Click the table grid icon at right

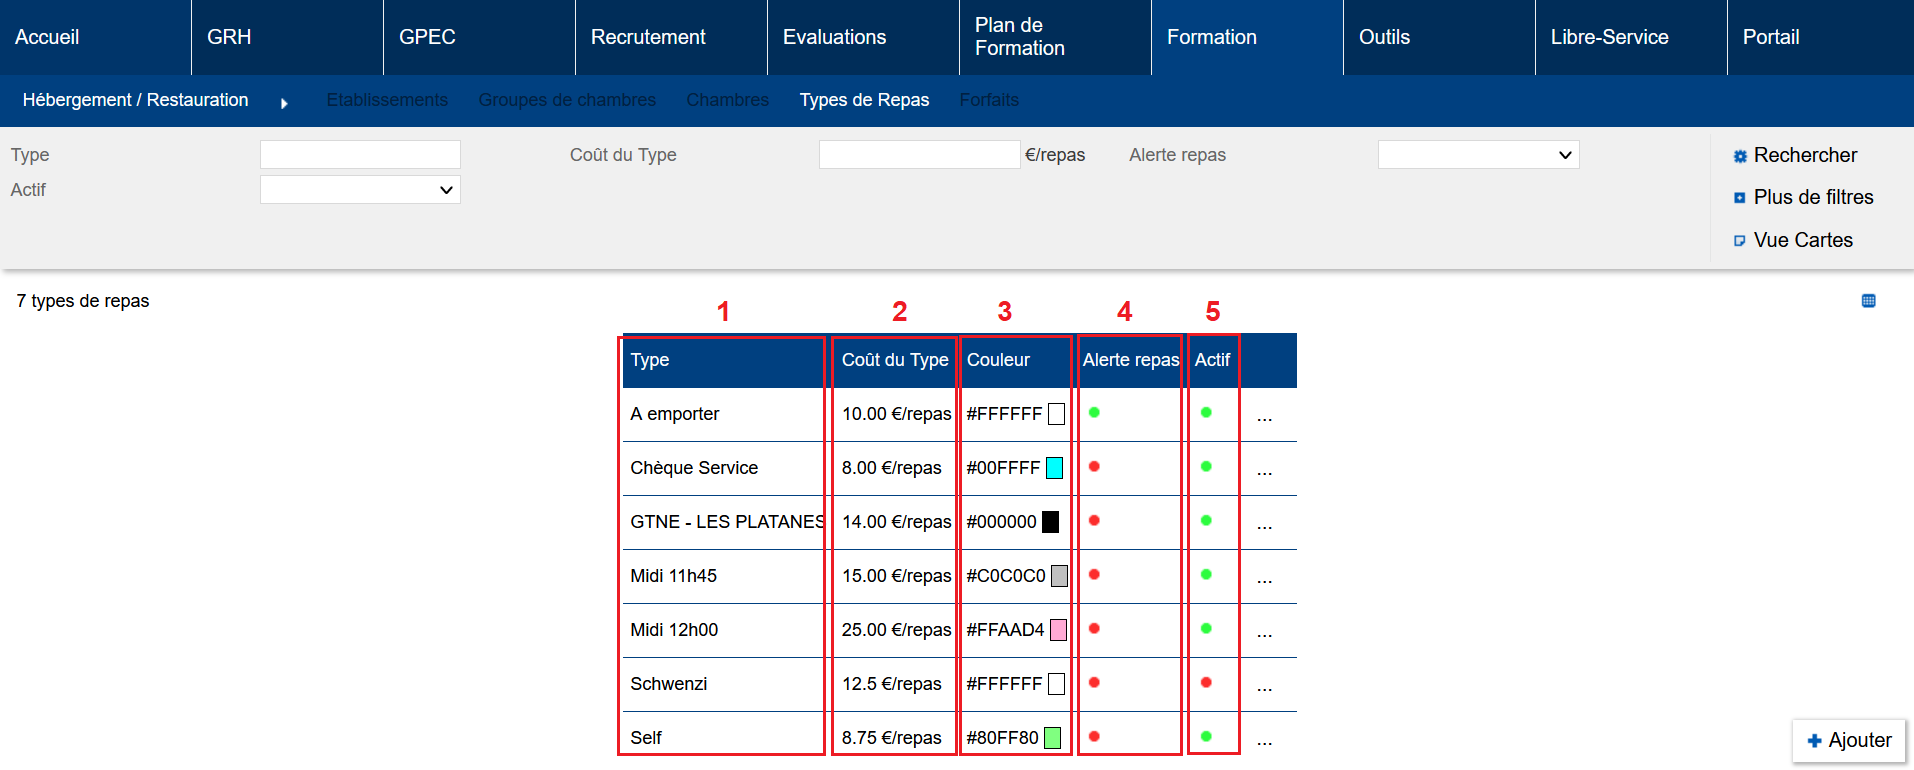pyautogui.click(x=1868, y=301)
